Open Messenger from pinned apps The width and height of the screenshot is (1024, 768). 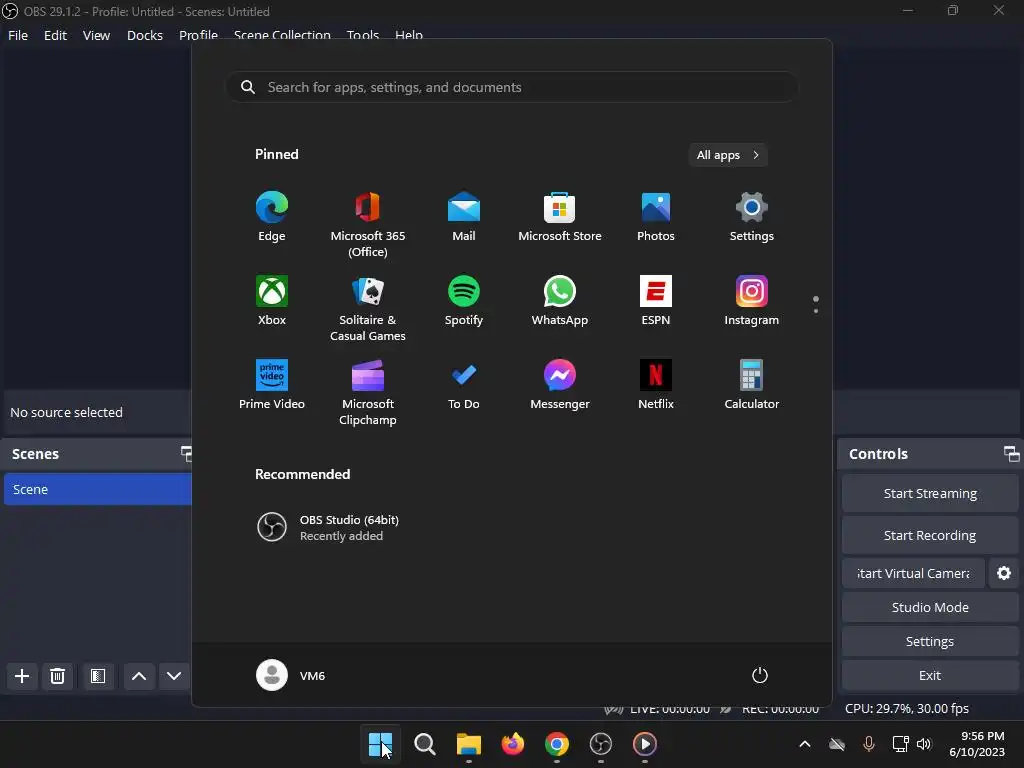pos(560,385)
